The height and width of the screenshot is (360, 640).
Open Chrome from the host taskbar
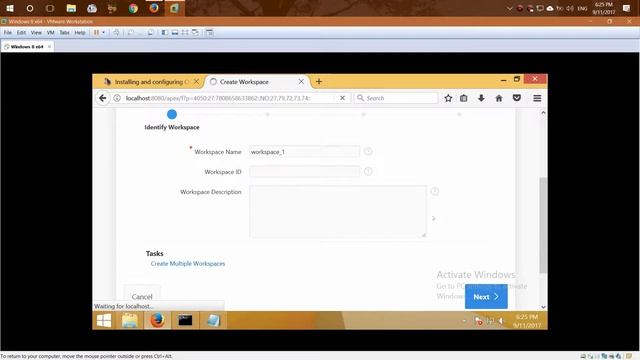133,8
